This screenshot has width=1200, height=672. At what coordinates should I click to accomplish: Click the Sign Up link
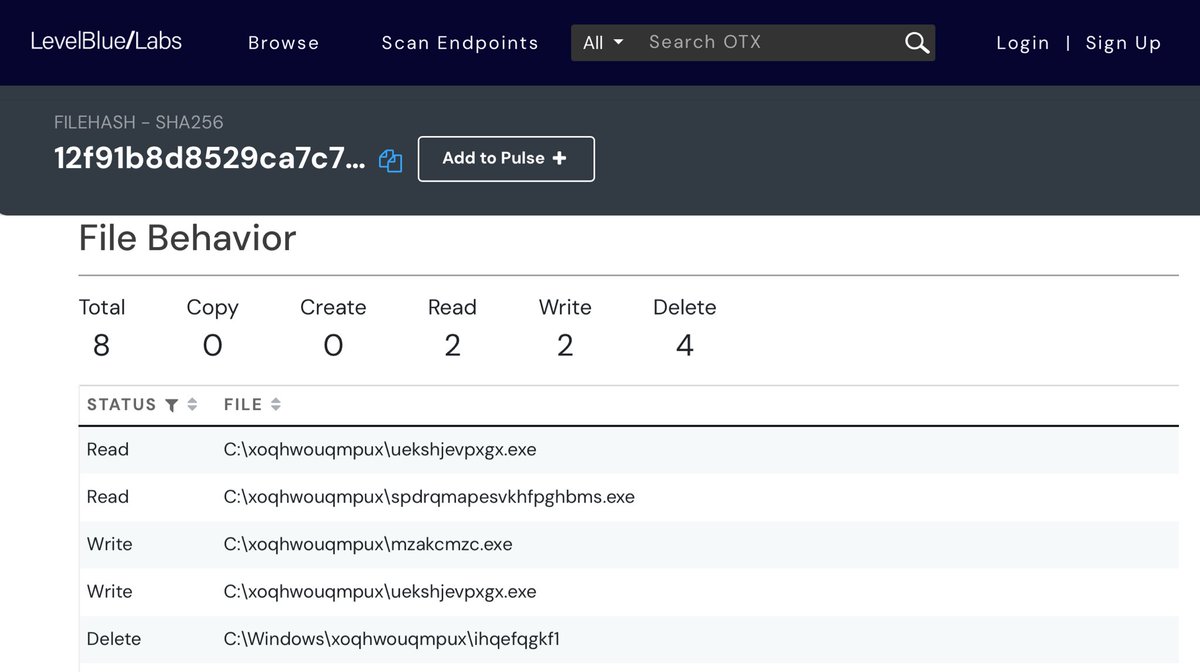click(1123, 43)
